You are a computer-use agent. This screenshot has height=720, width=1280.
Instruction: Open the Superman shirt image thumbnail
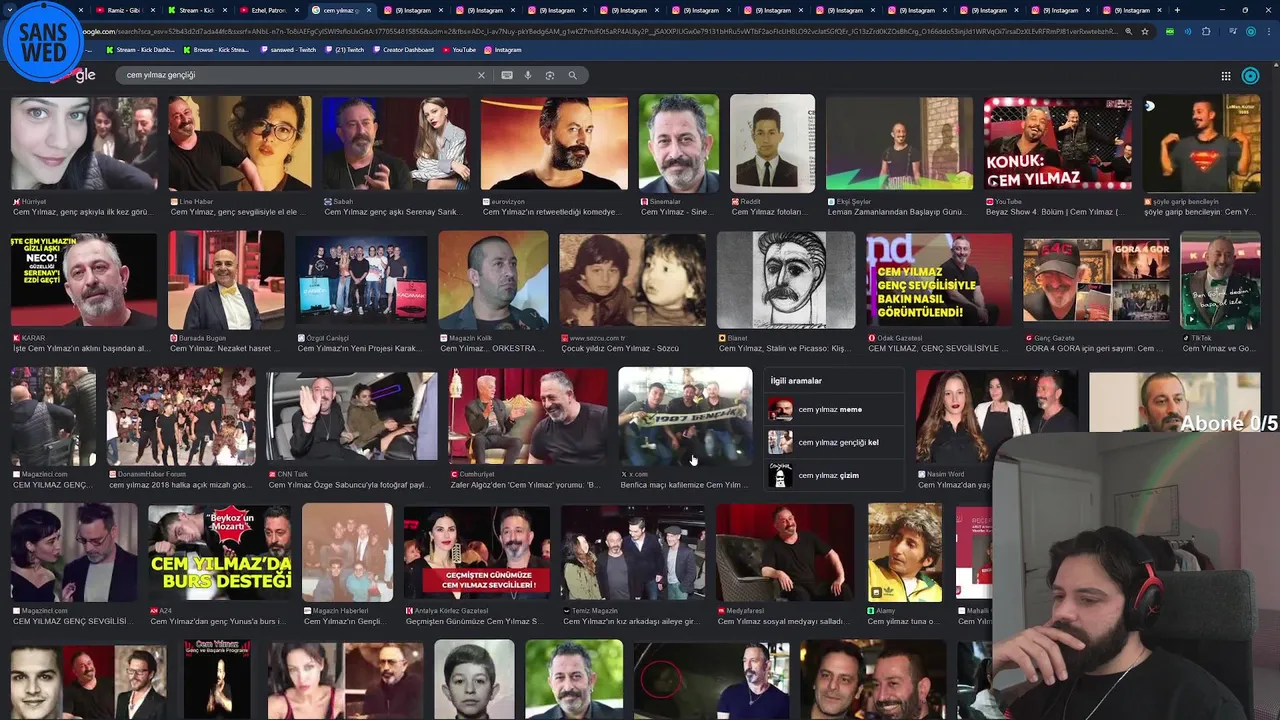1202,143
